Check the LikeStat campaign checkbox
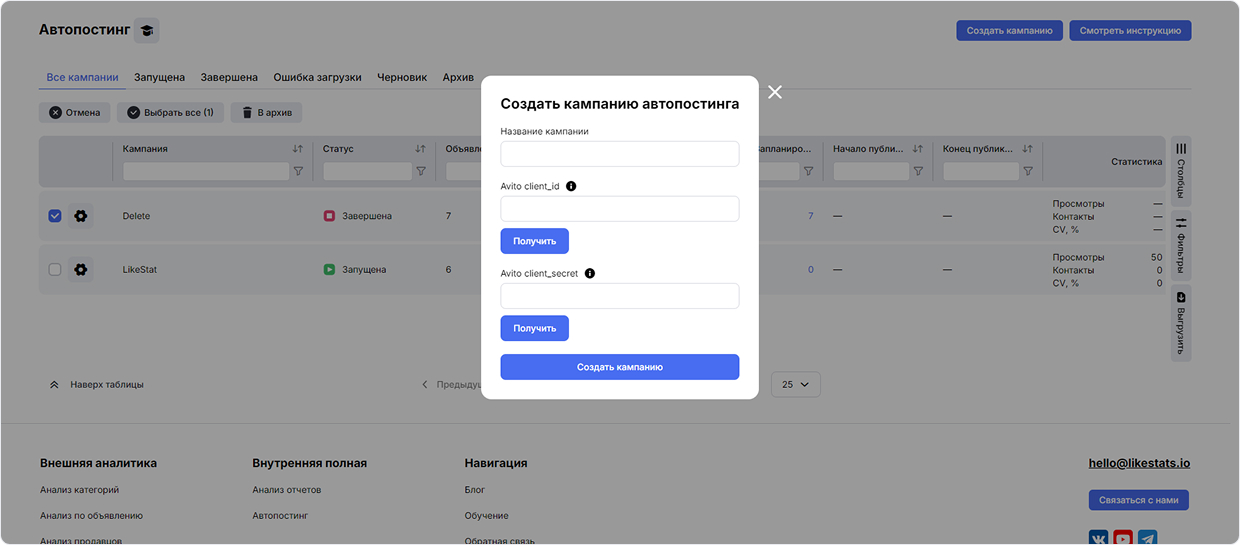The image size is (1240, 545). (x=55, y=269)
